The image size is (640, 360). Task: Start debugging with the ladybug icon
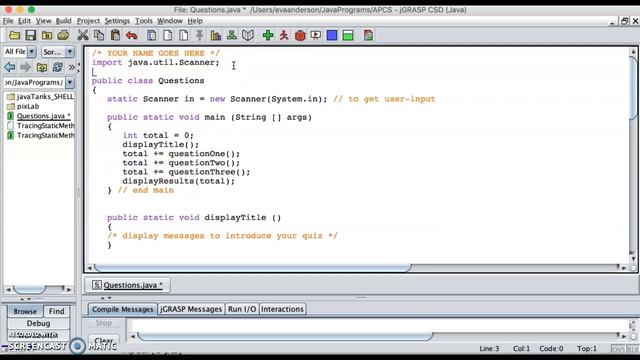(x=300, y=36)
